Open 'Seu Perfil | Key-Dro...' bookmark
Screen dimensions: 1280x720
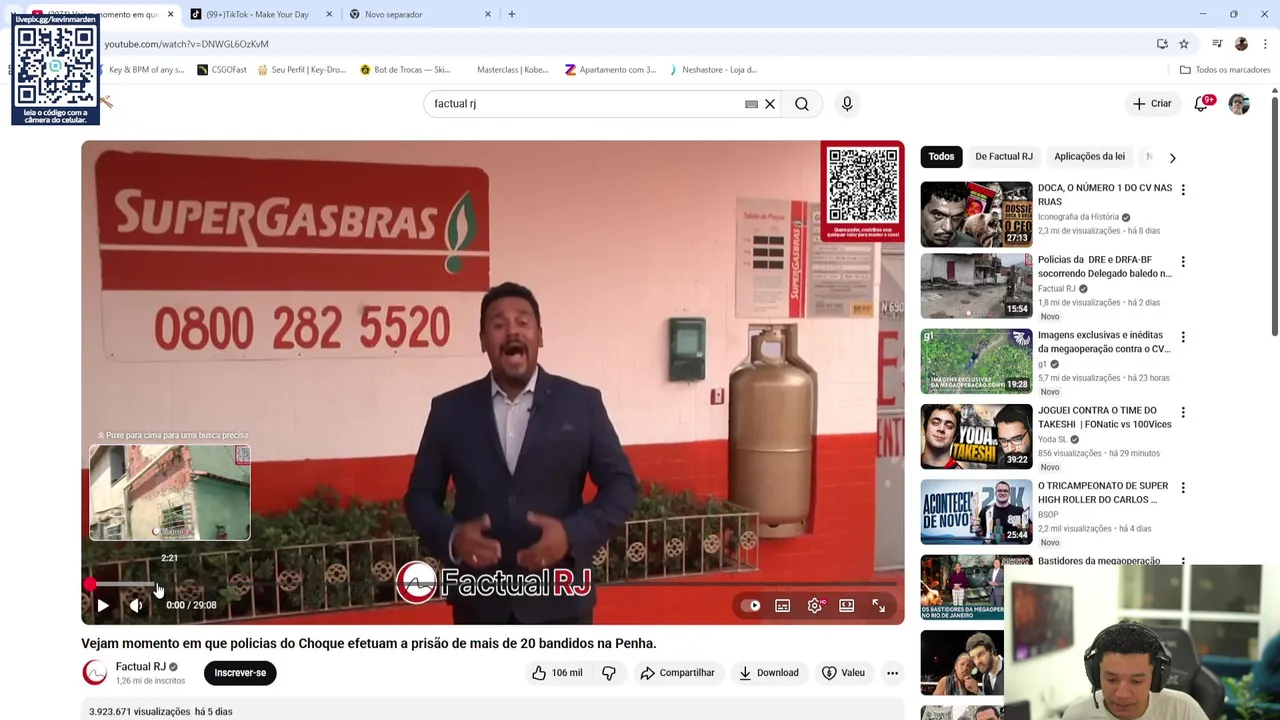pos(302,70)
